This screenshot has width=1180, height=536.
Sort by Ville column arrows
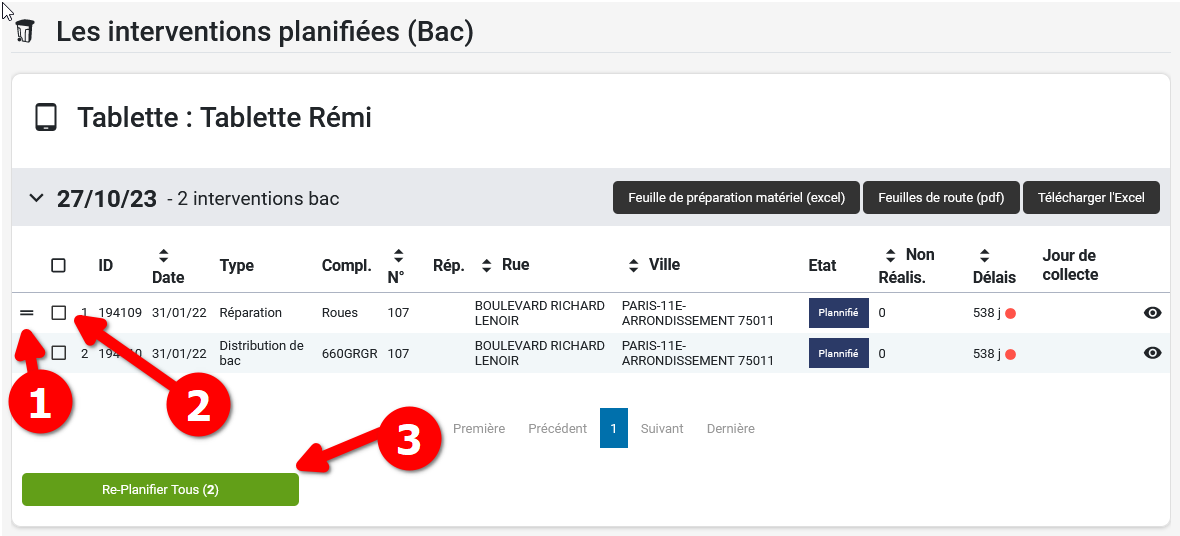coord(633,265)
